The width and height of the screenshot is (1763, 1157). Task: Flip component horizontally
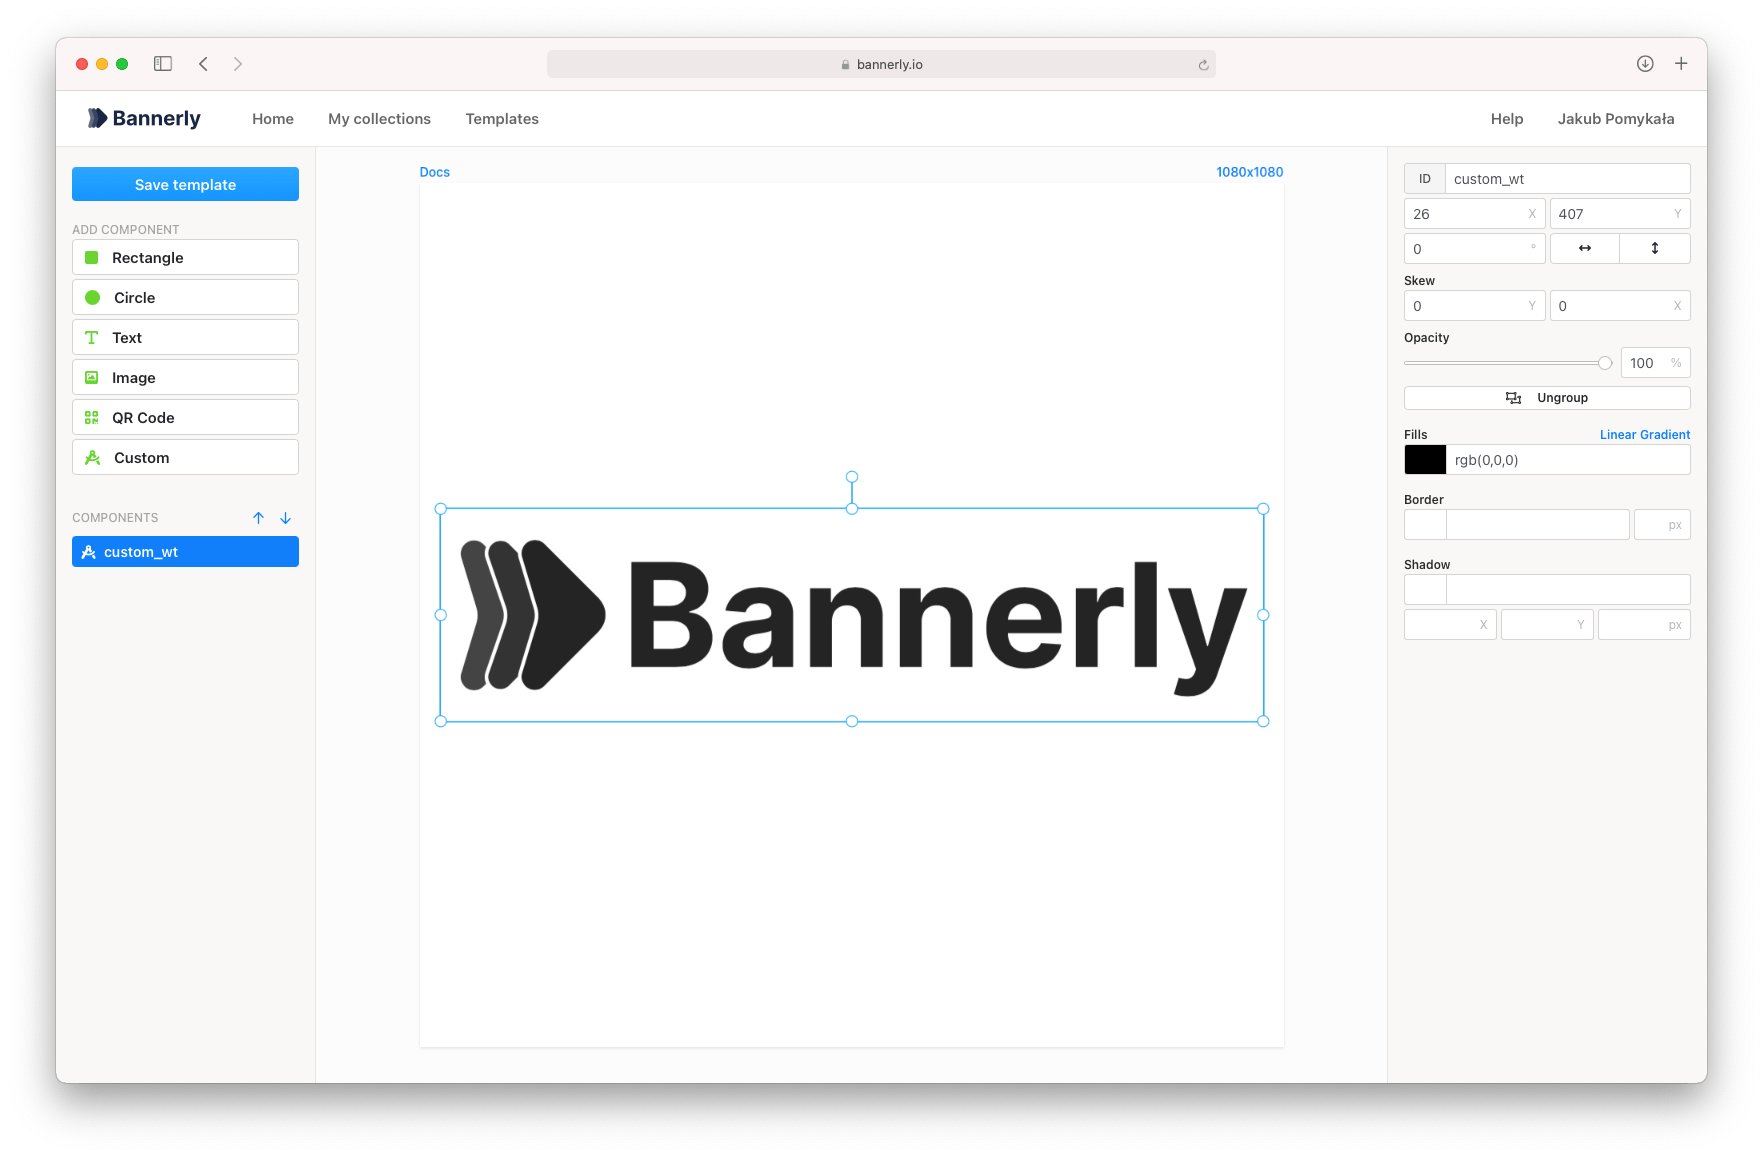1585,248
